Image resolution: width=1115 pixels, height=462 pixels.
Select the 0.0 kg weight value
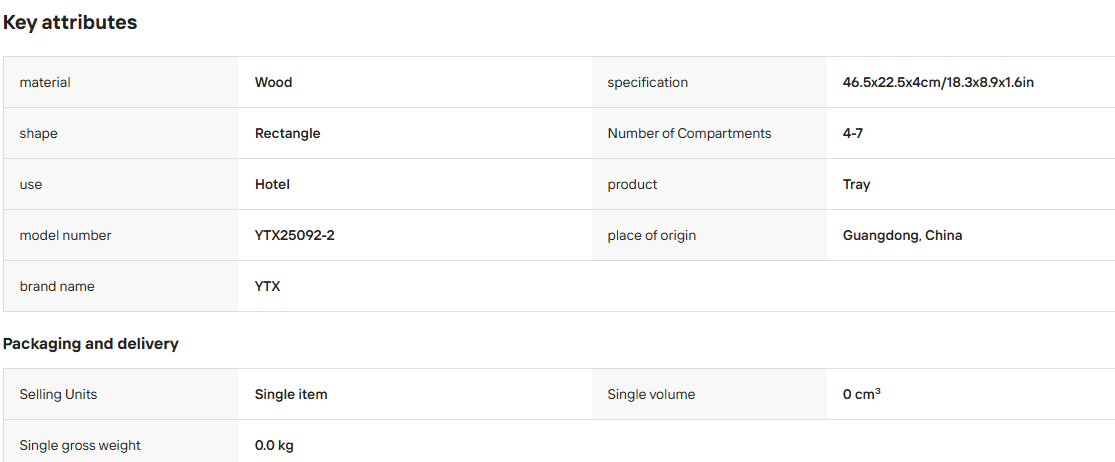pos(274,446)
